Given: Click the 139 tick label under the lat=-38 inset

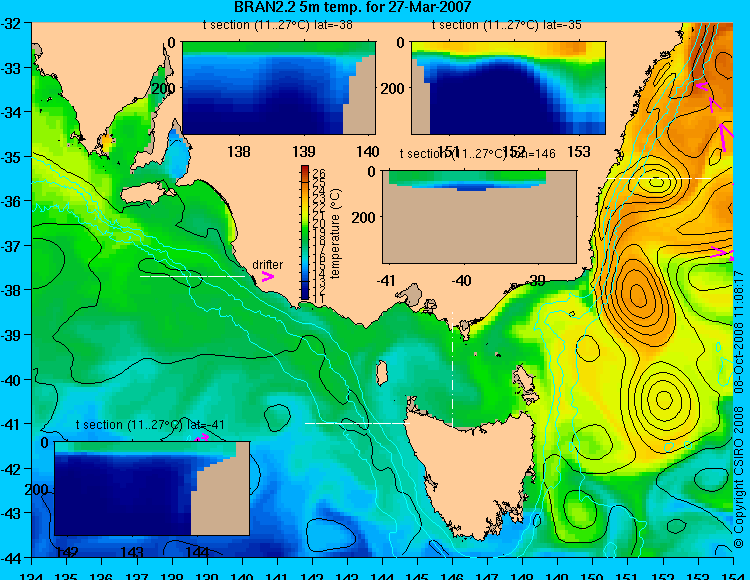Looking at the screenshot, I should (304, 152).
